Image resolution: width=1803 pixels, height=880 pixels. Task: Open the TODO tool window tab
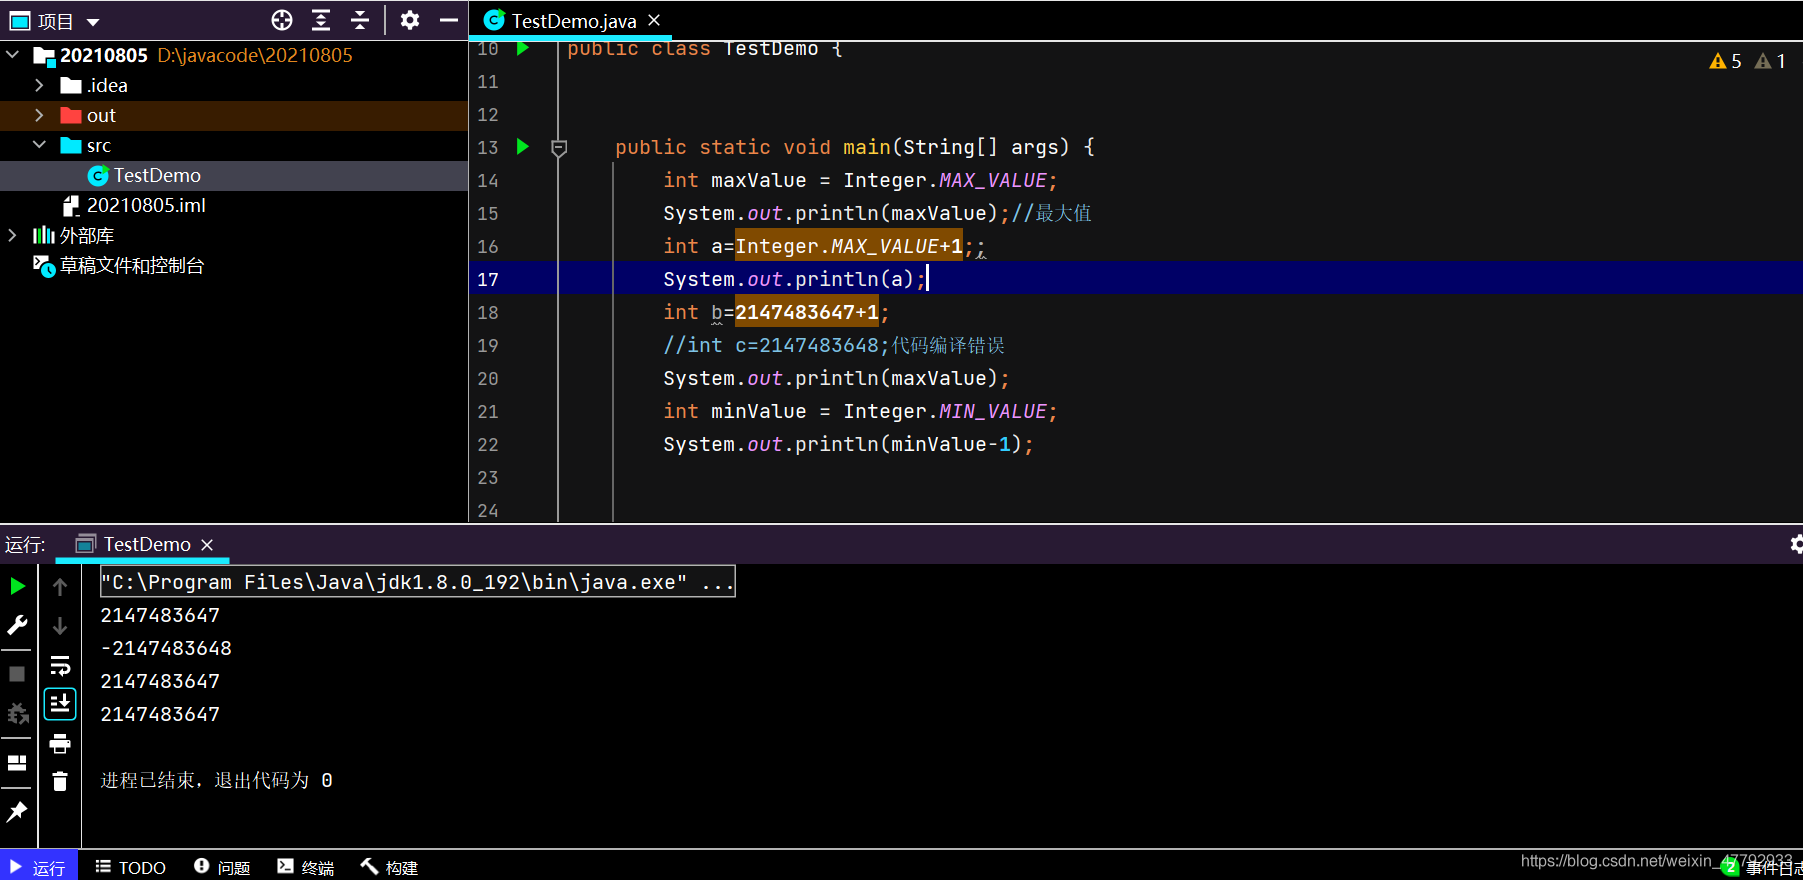(130, 867)
